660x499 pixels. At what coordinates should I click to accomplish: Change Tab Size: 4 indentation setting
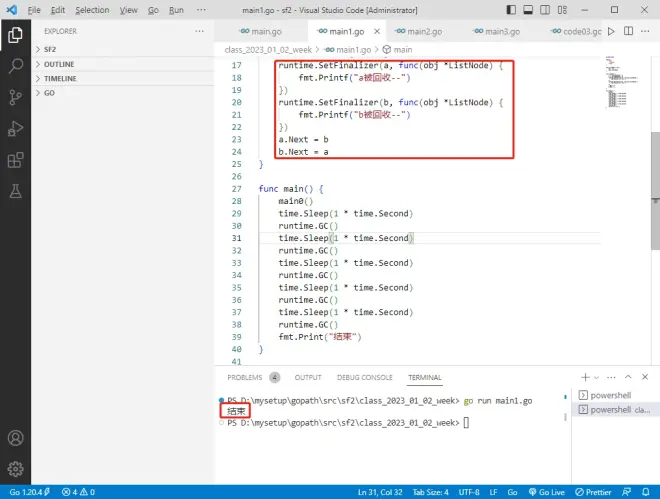pyautogui.click(x=431, y=492)
